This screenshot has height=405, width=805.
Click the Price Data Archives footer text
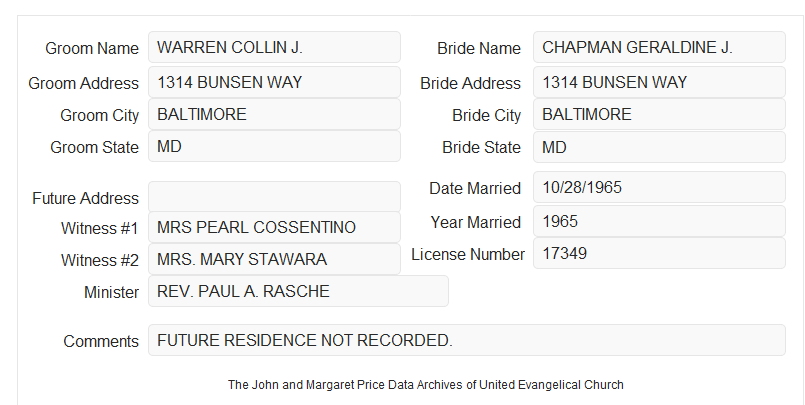(x=426, y=385)
